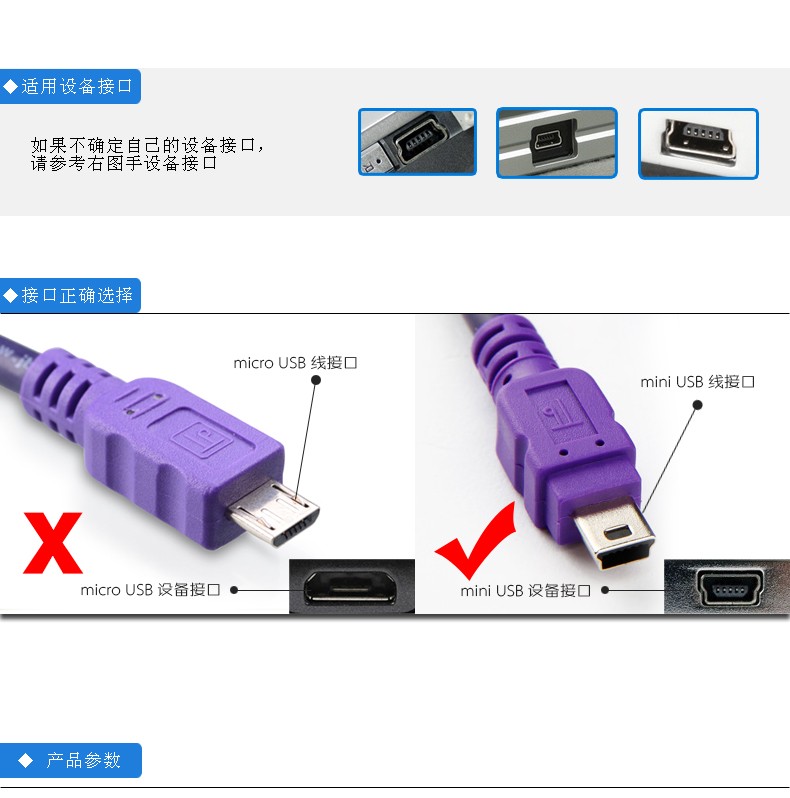Open the third port thumbnail with white background

click(698, 144)
